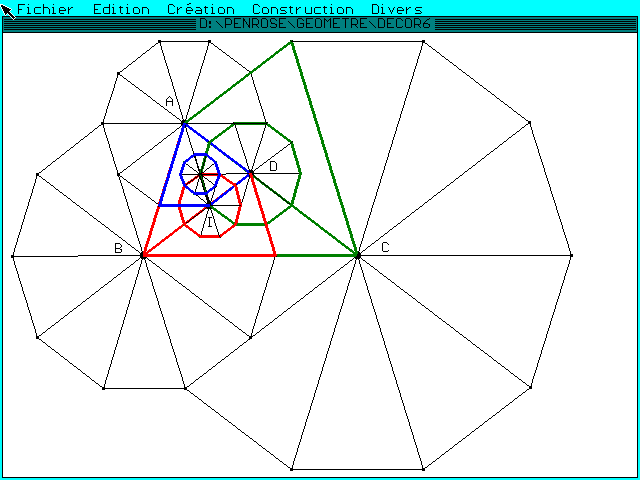Open the Divers menu
The image size is (640, 480).
click(397, 9)
